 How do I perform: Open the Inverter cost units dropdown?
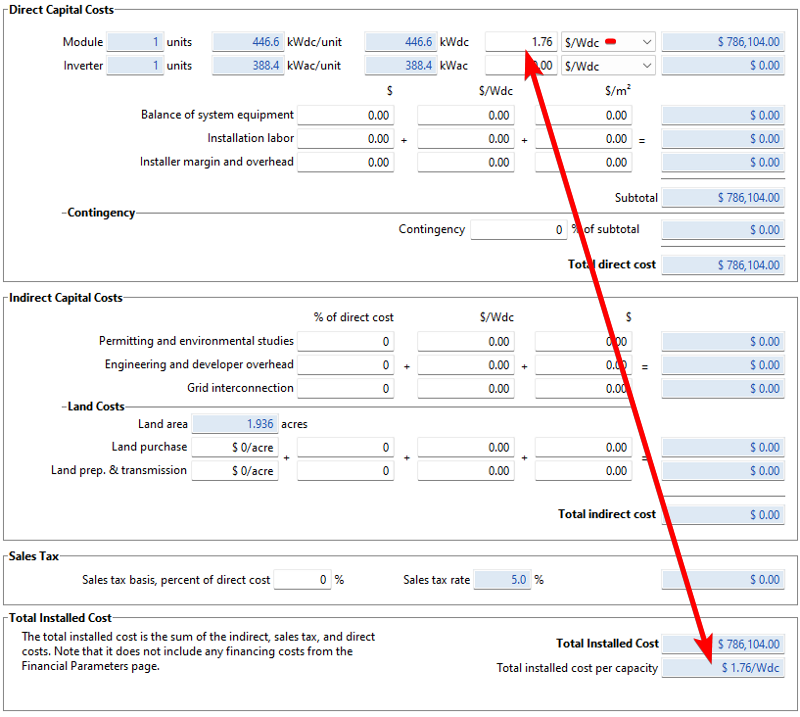[608, 66]
